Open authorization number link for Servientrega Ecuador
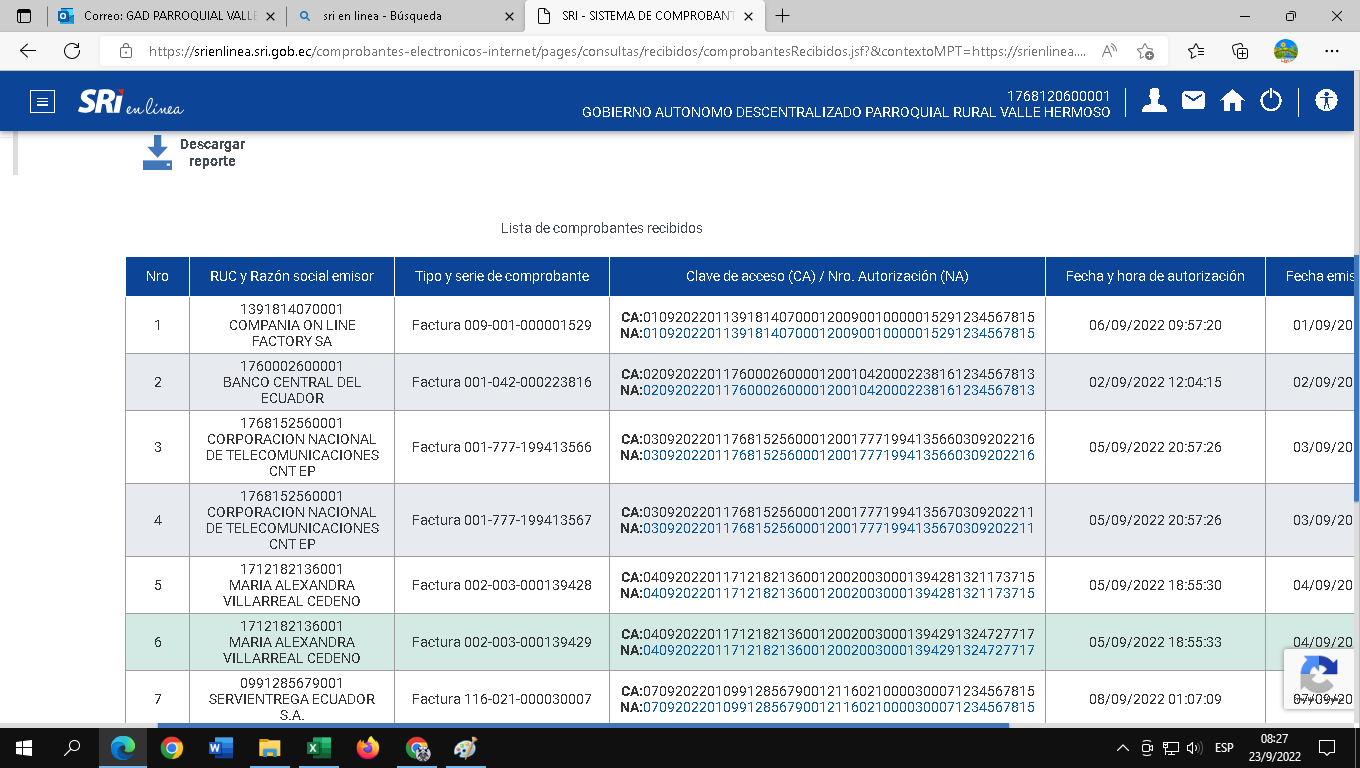This screenshot has height=768, width=1360. [x=838, y=707]
